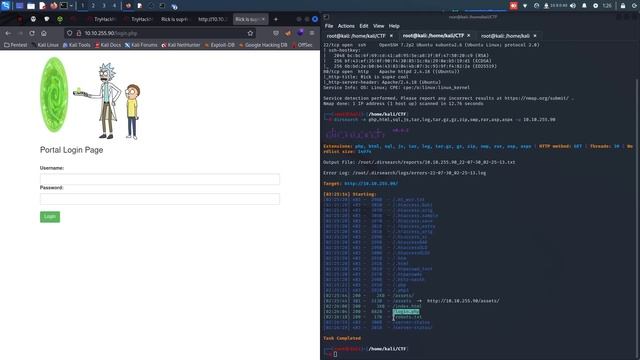Viewport: 640px width, 360px height.
Task: Click the green Login button
Action: 50,217
